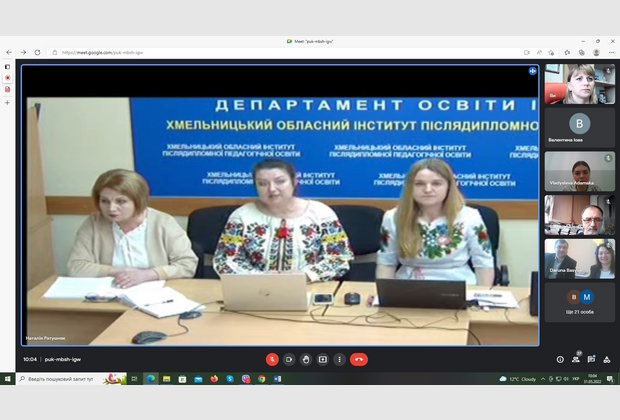Open the taskbar clock and calendar
The width and height of the screenshot is (620, 420).
pos(593,379)
